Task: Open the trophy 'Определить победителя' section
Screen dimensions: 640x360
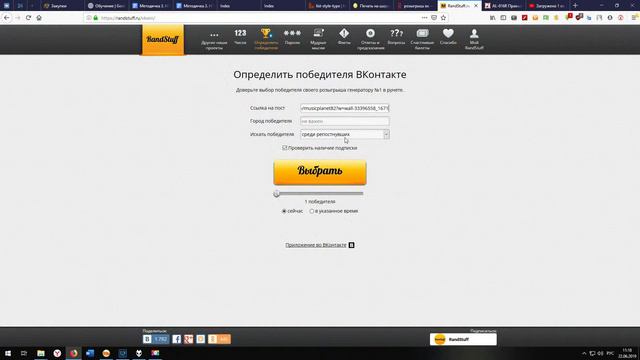Action: 266,39
